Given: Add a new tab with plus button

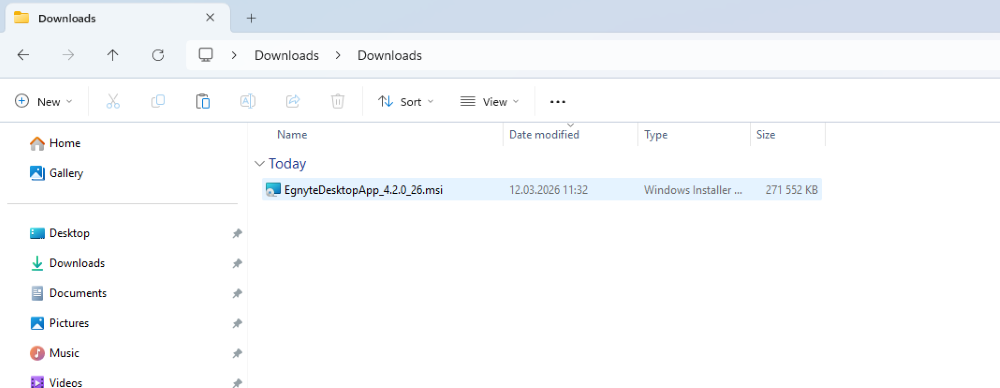Looking at the screenshot, I should point(251,18).
